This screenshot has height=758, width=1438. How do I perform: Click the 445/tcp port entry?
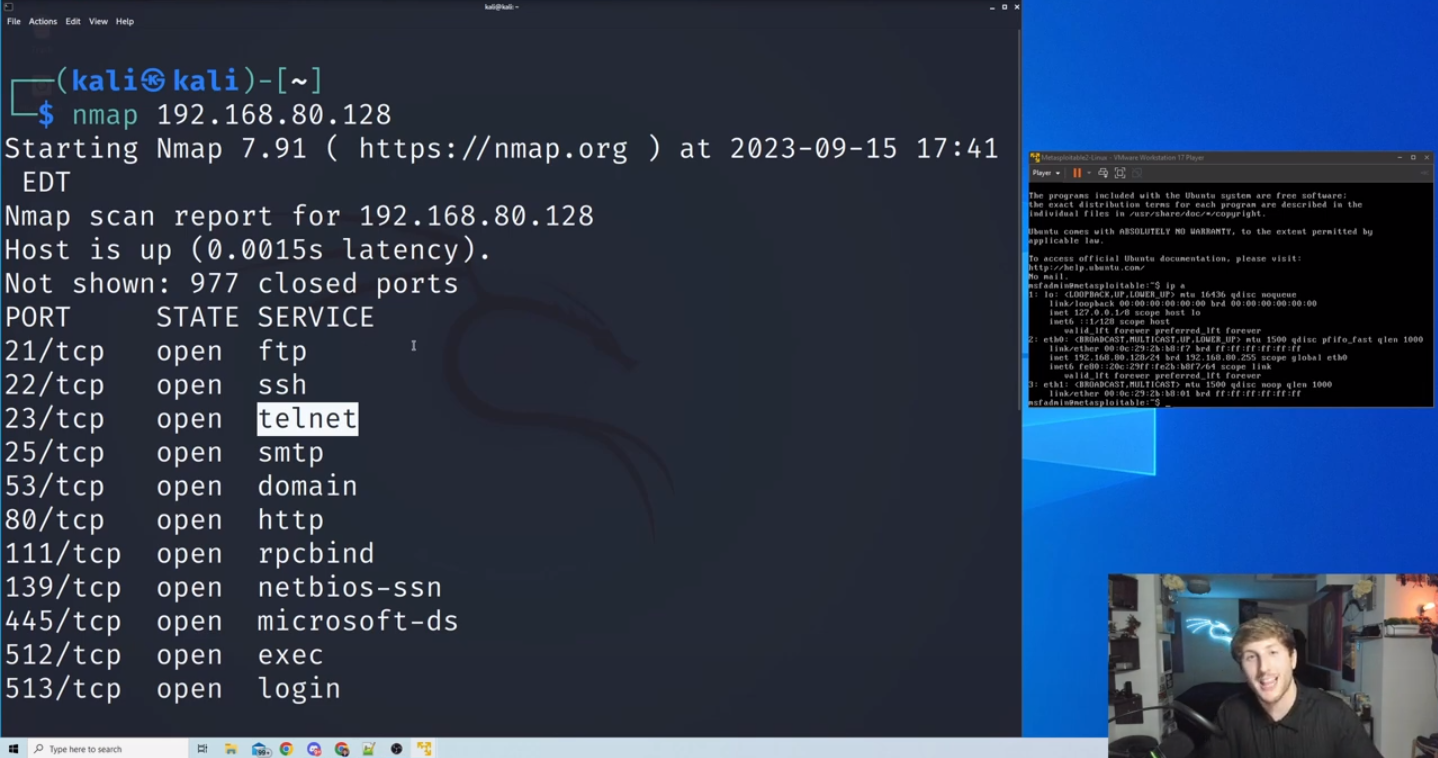(x=63, y=621)
